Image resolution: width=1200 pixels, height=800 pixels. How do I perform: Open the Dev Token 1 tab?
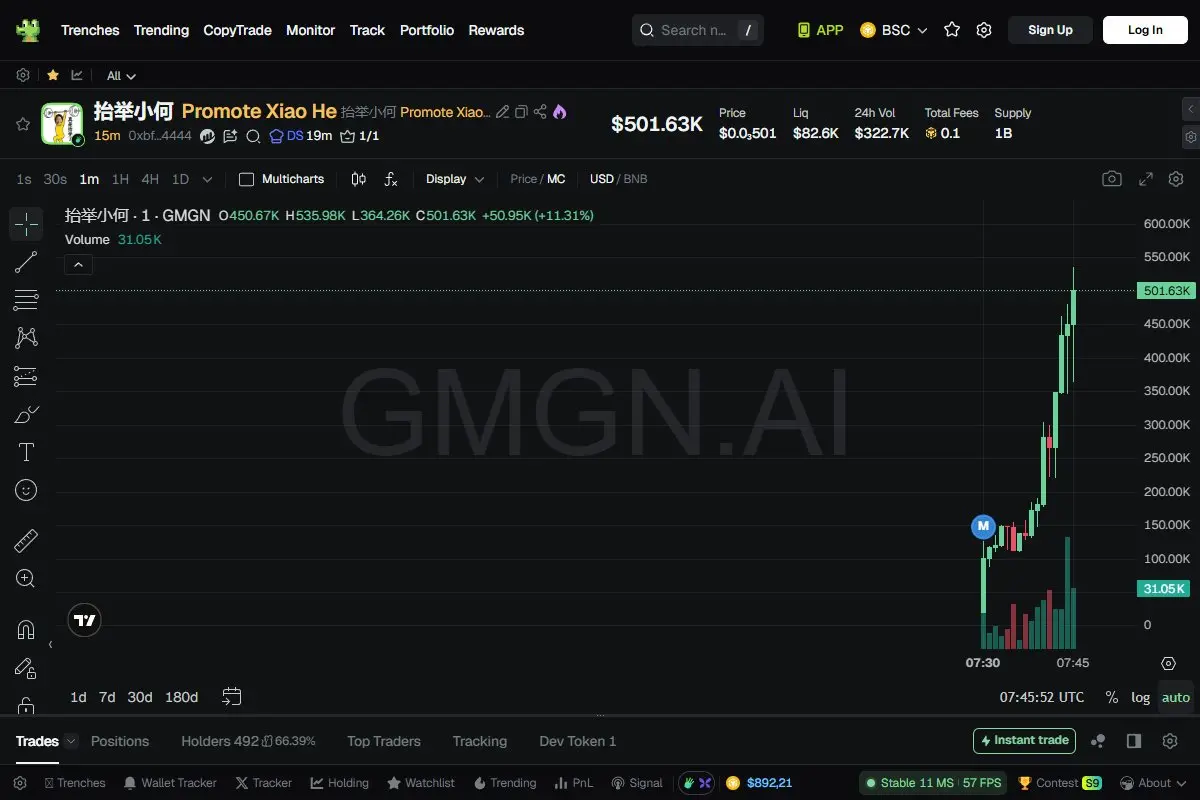coord(578,741)
